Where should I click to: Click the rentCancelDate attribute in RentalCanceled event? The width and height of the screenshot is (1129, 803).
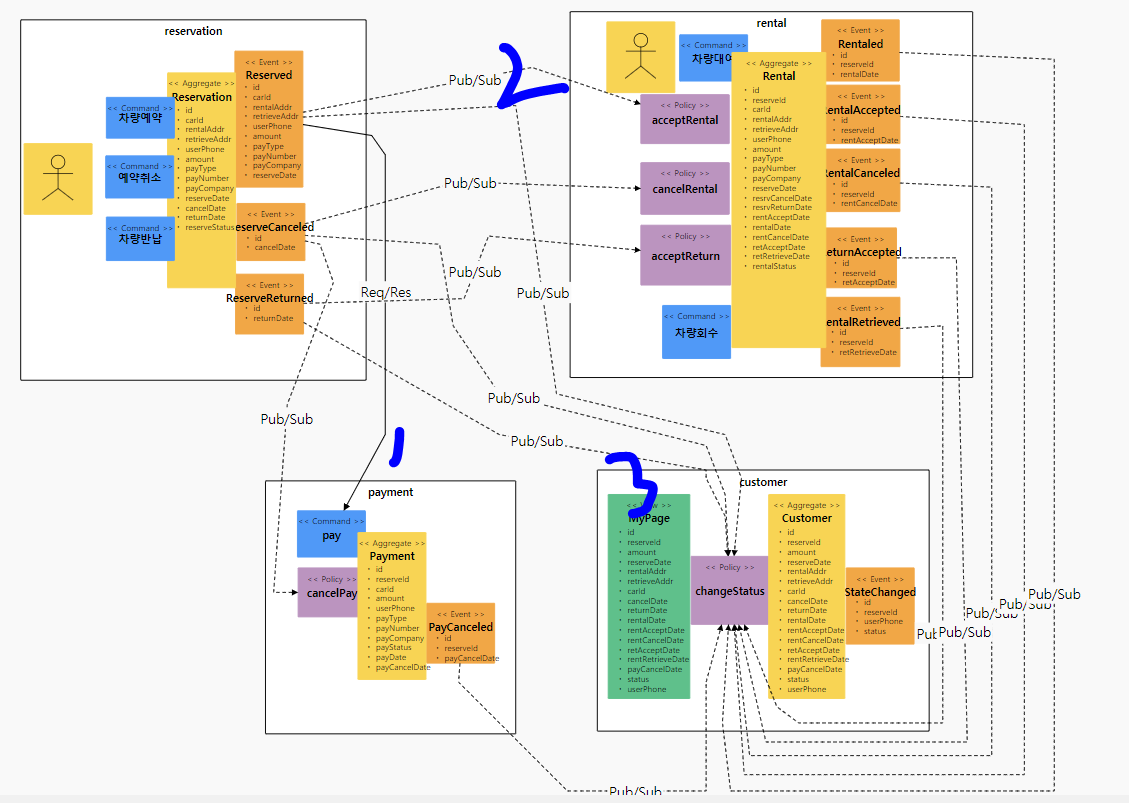tap(869, 203)
